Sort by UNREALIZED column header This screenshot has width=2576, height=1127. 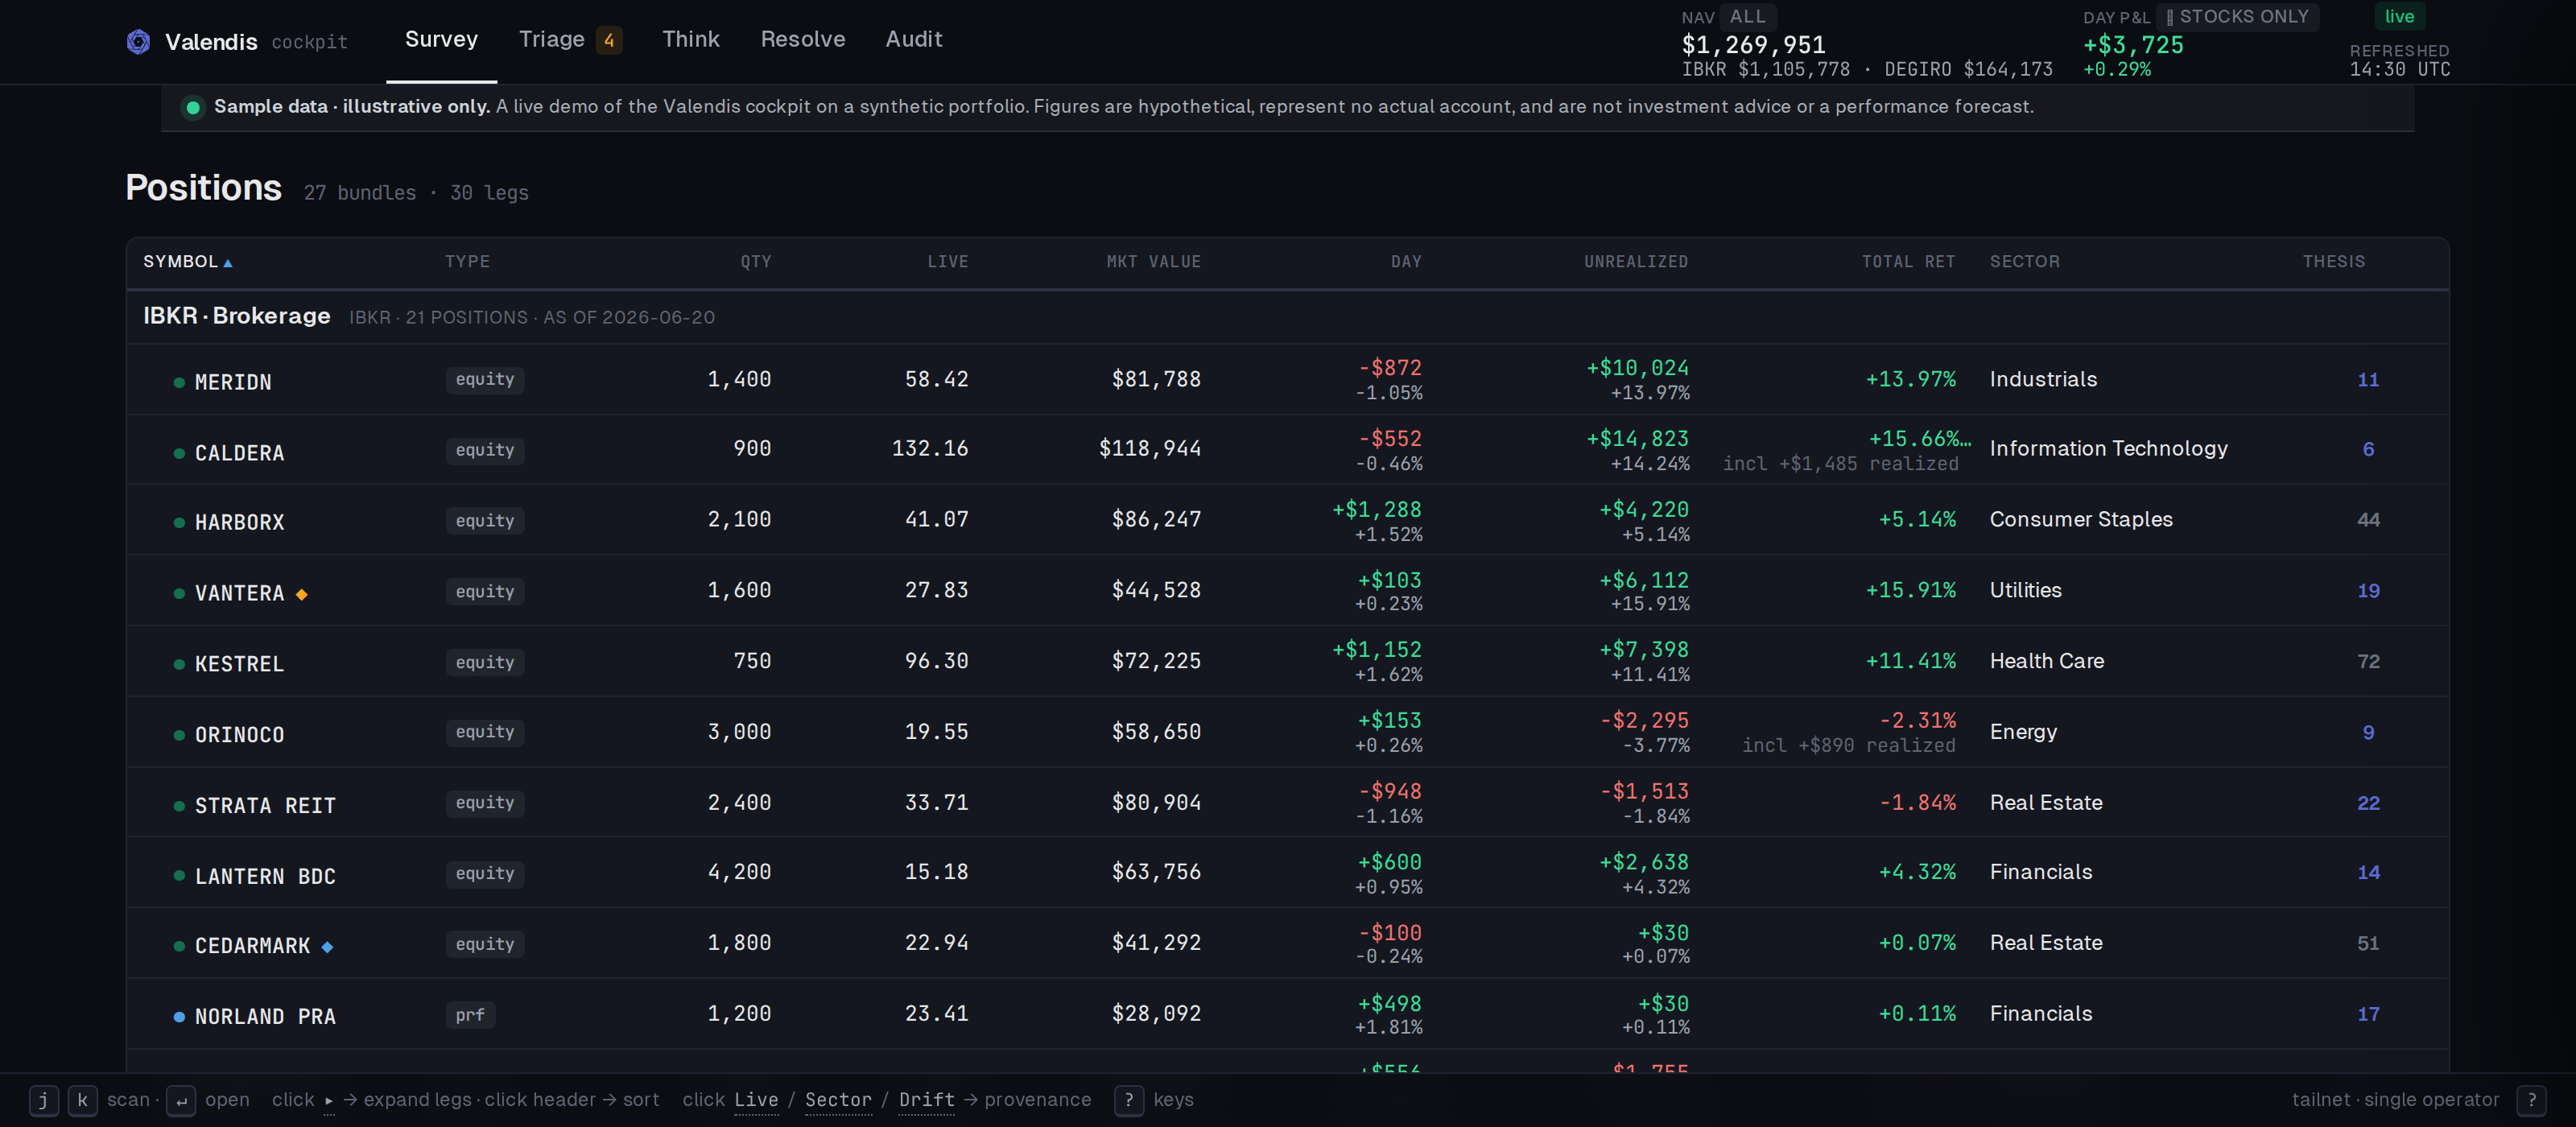tap(1635, 261)
